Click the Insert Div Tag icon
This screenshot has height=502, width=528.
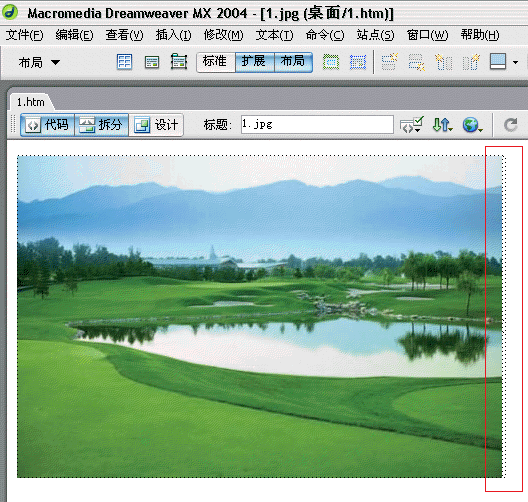pos(152,62)
